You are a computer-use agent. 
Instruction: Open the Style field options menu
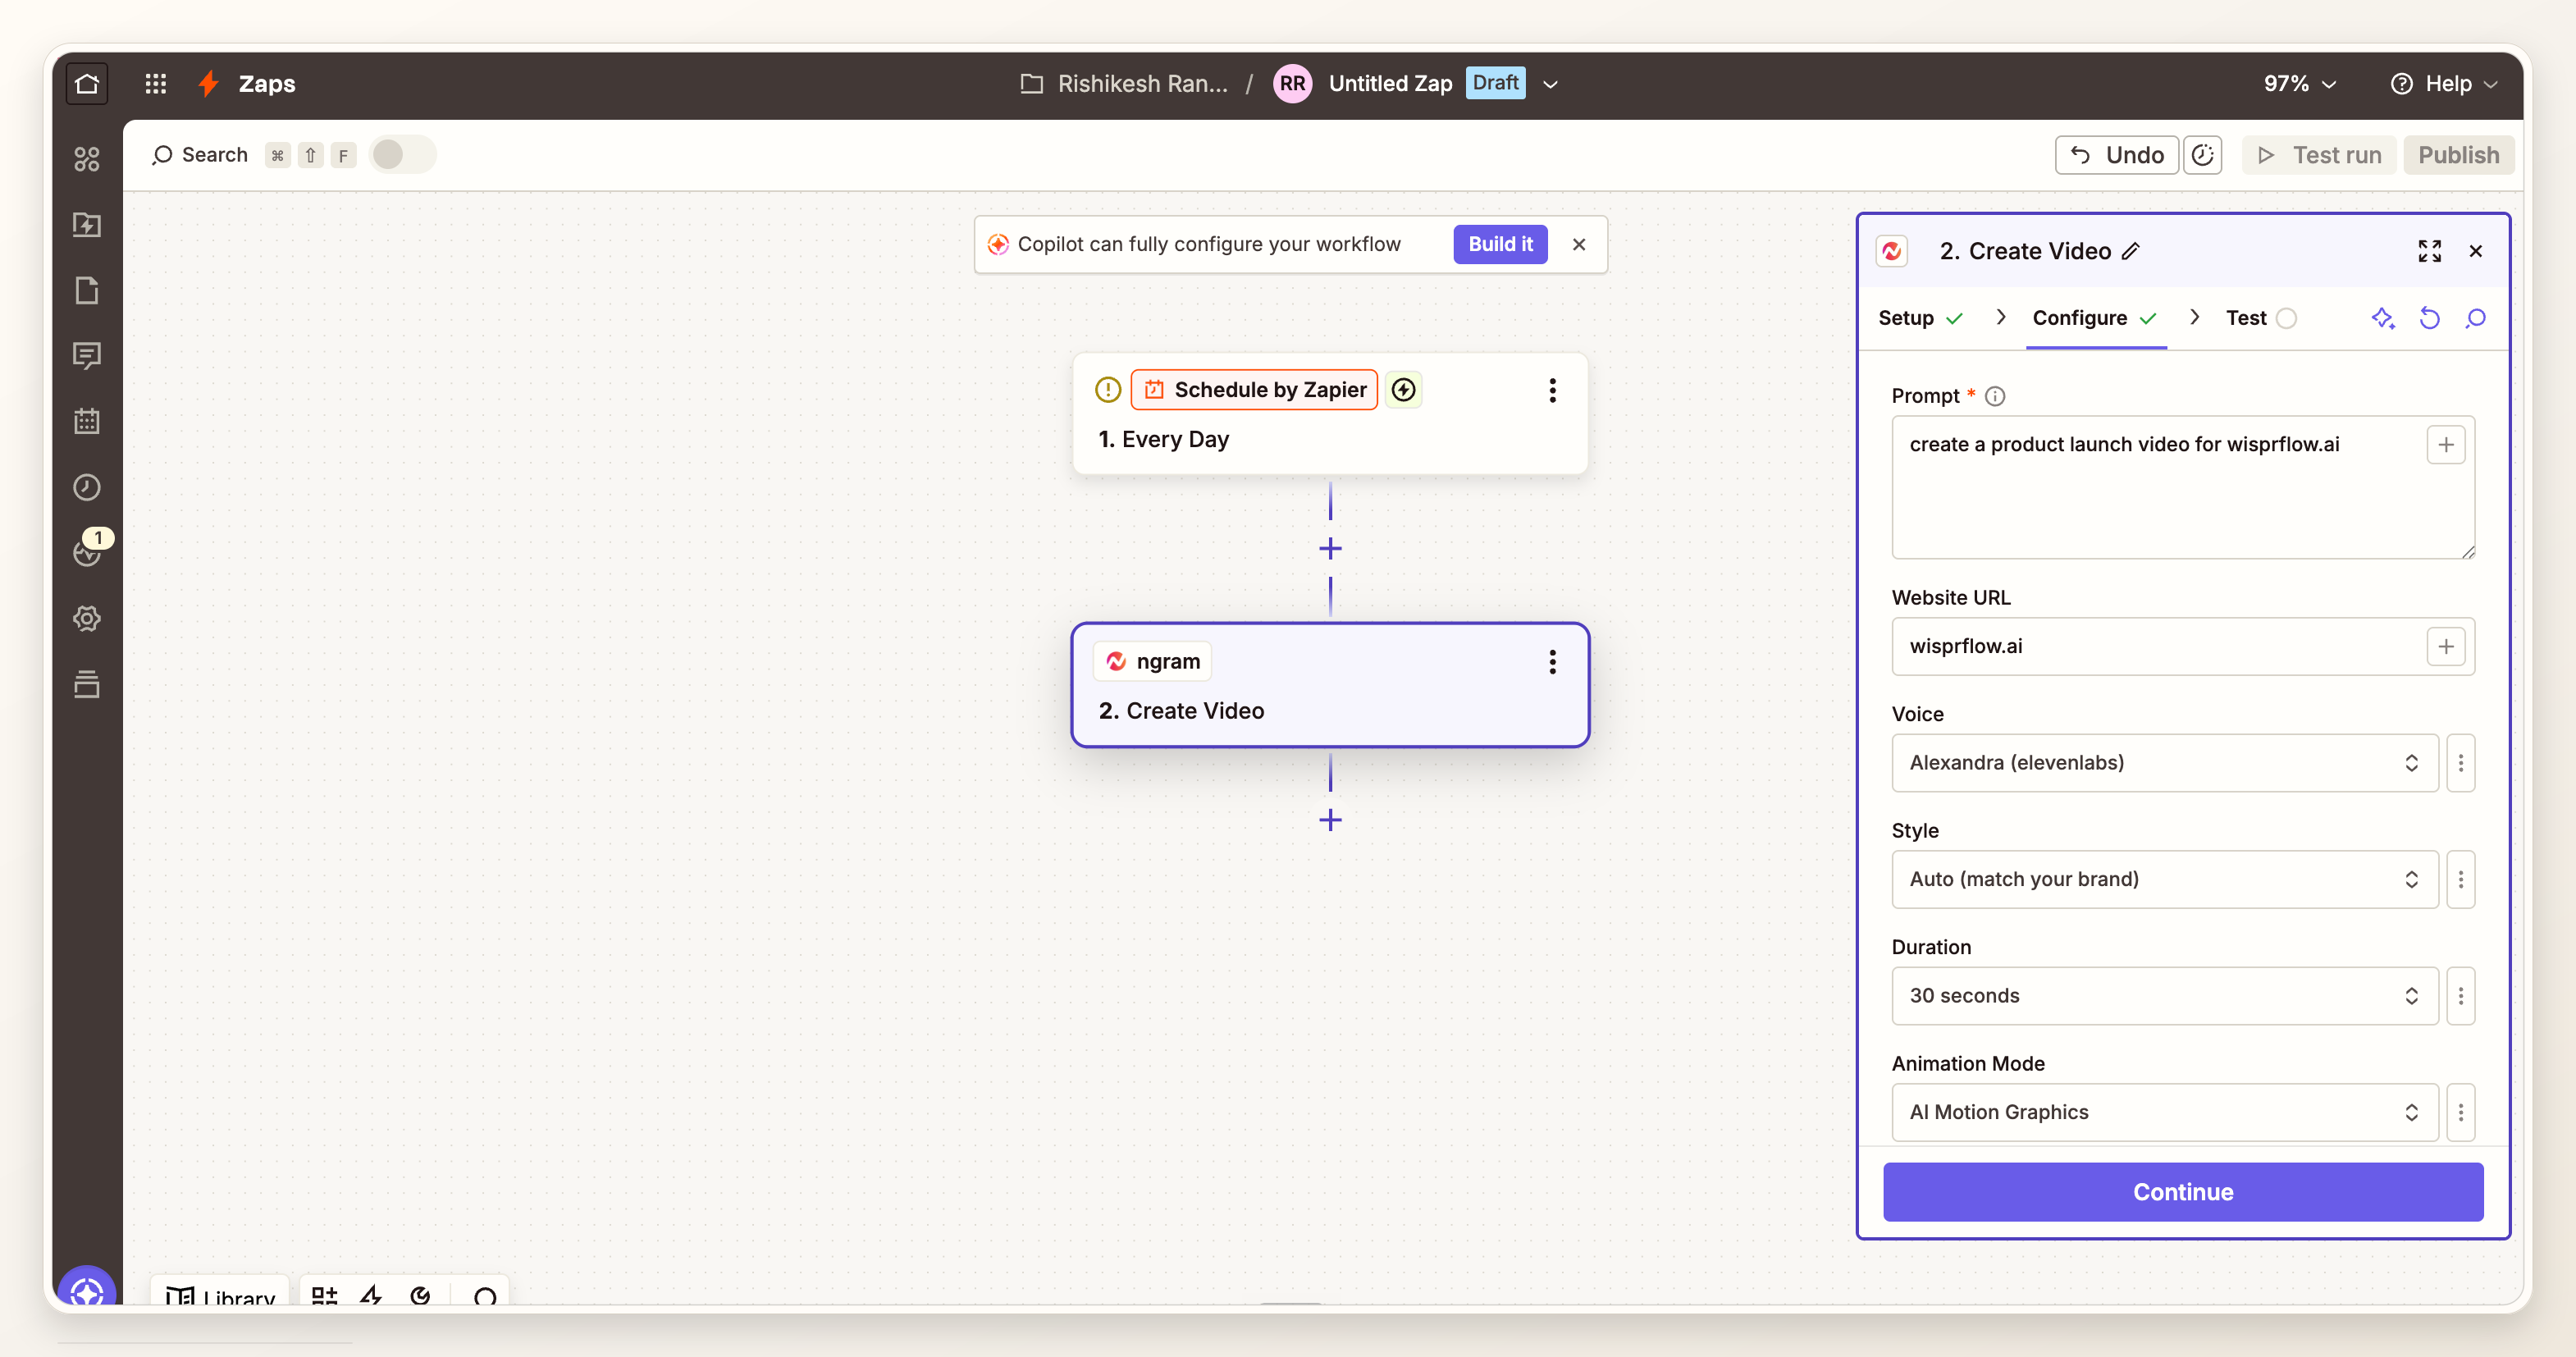pos(2460,879)
